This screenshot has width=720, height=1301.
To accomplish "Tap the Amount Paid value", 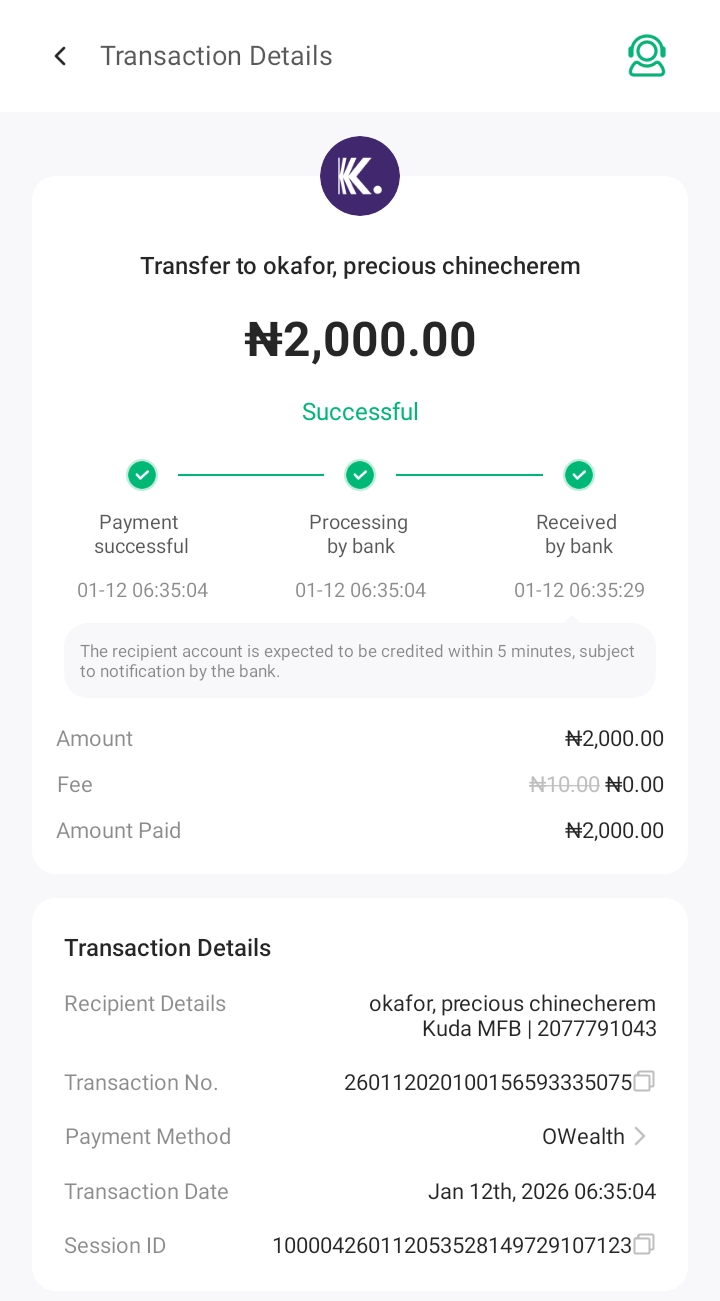I will point(614,830).
